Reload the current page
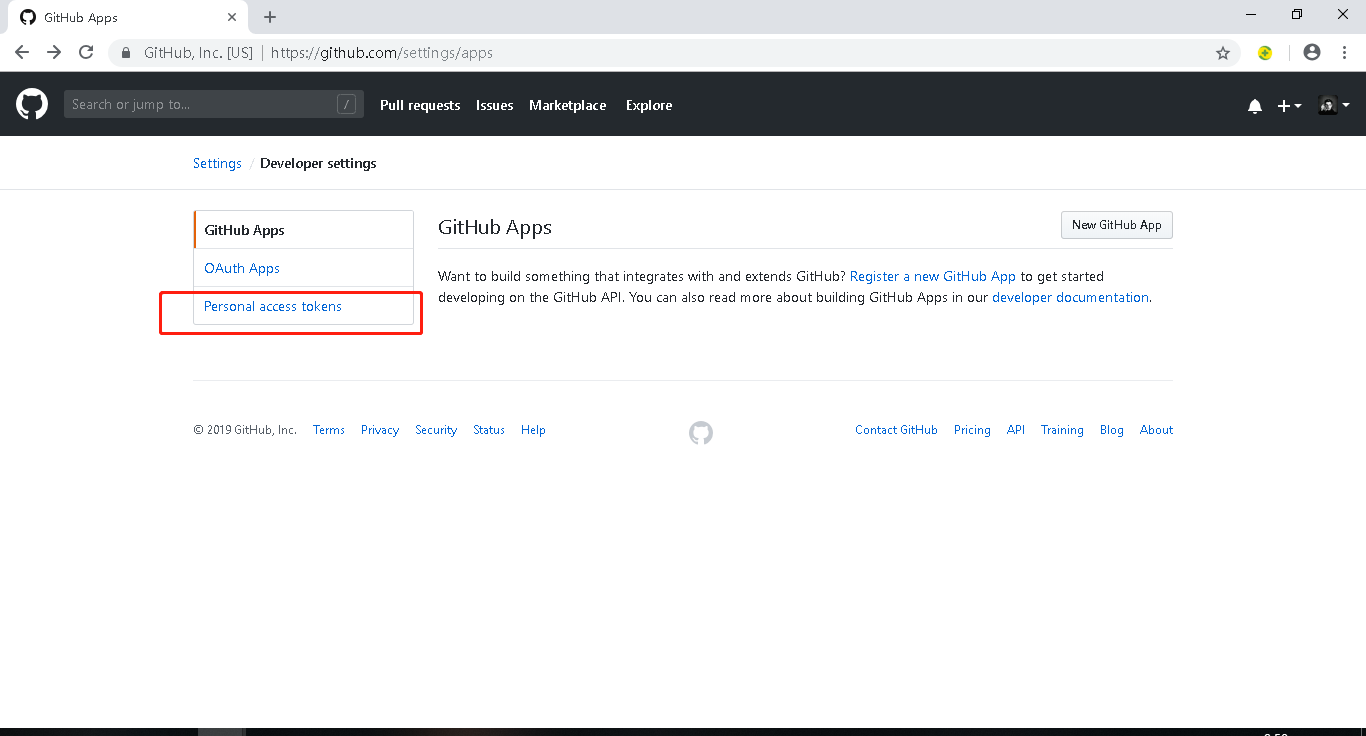 click(86, 52)
